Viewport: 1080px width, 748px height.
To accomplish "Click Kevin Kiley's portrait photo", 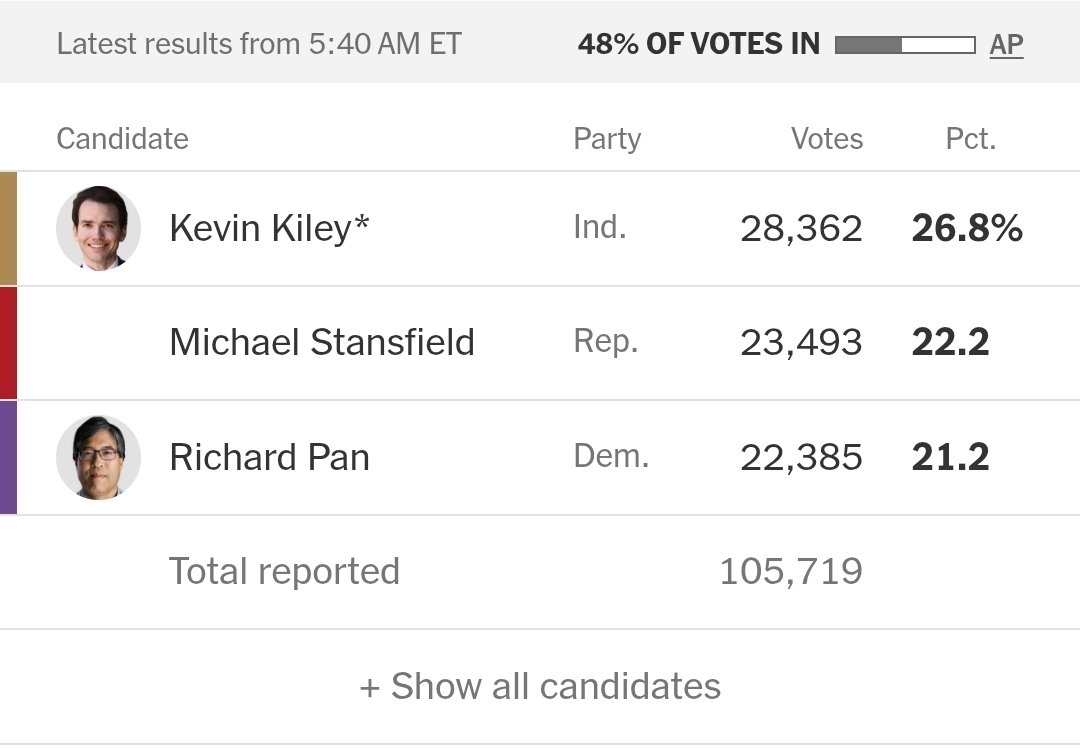I will click(x=98, y=228).
